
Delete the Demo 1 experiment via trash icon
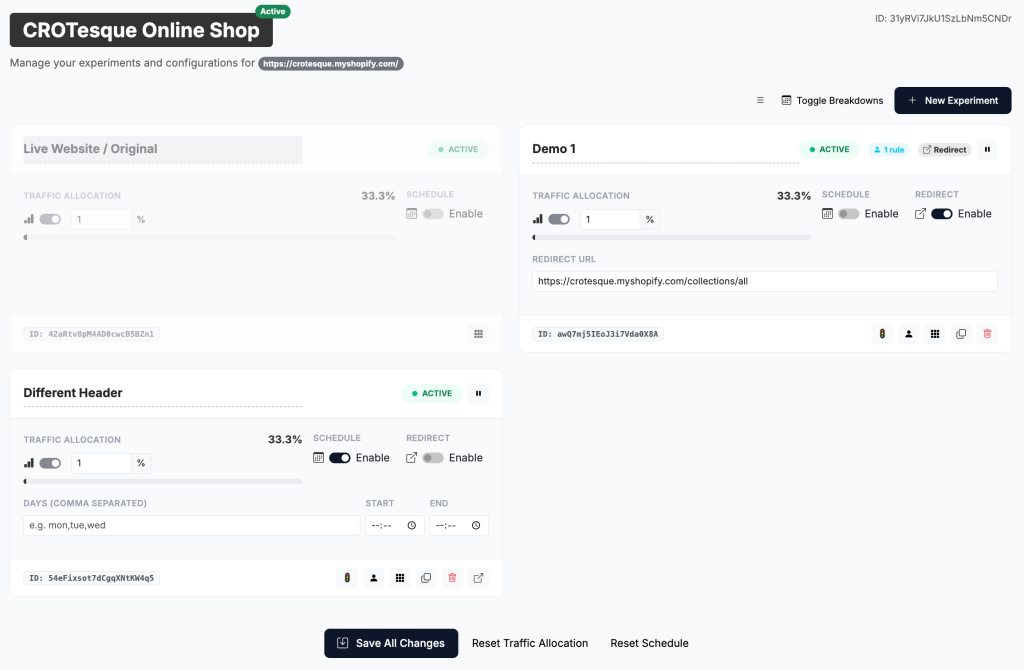[x=987, y=334]
